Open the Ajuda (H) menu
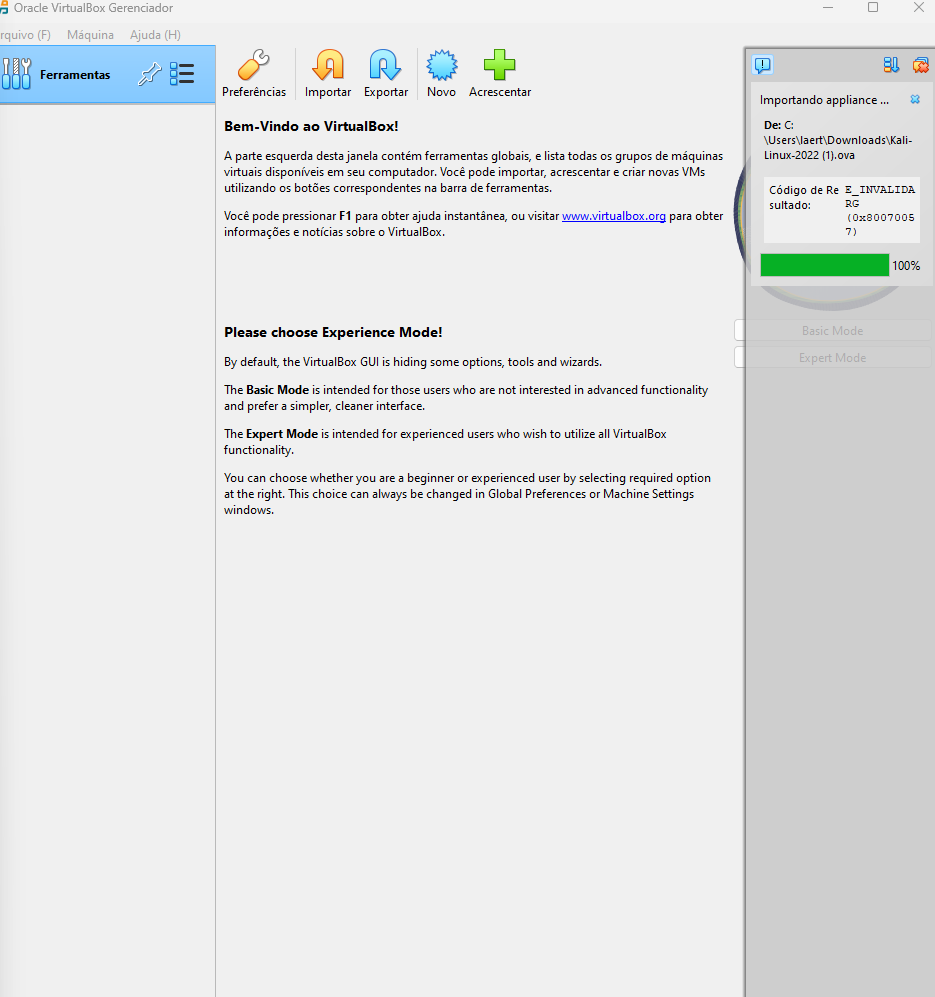This screenshot has width=935, height=997. (155, 35)
